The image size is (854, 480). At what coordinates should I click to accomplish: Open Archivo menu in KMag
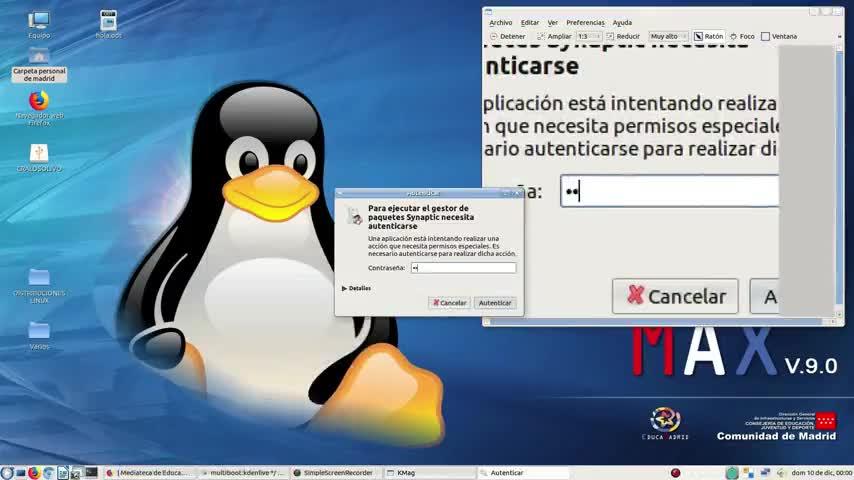(501, 22)
